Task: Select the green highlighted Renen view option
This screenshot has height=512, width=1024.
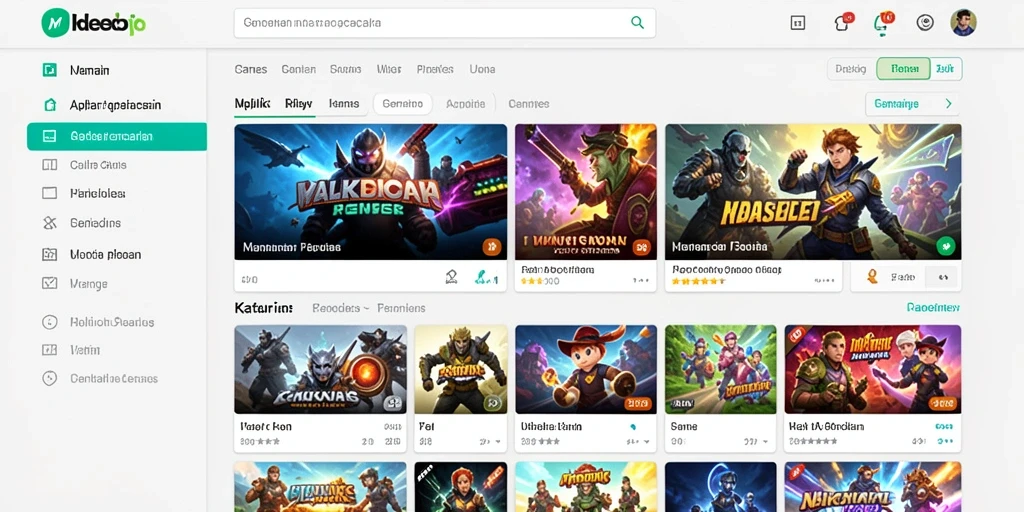Action: [903, 69]
